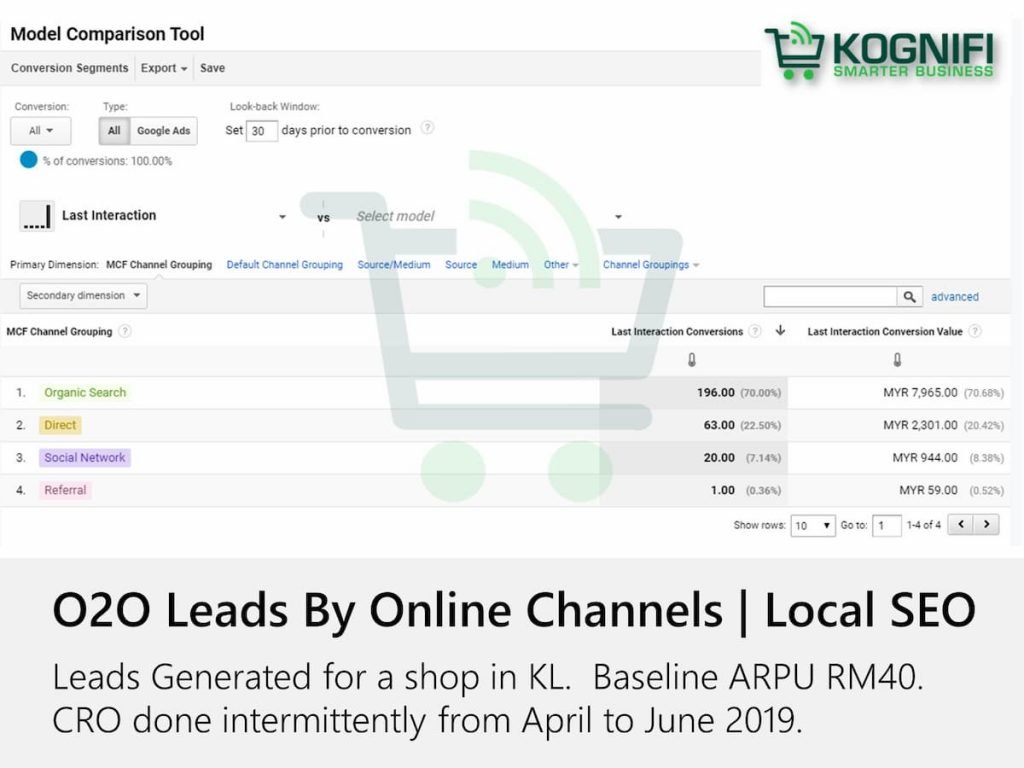1024x768 pixels.
Task: Open the Other dimension dropdown
Action: point(561,264)
